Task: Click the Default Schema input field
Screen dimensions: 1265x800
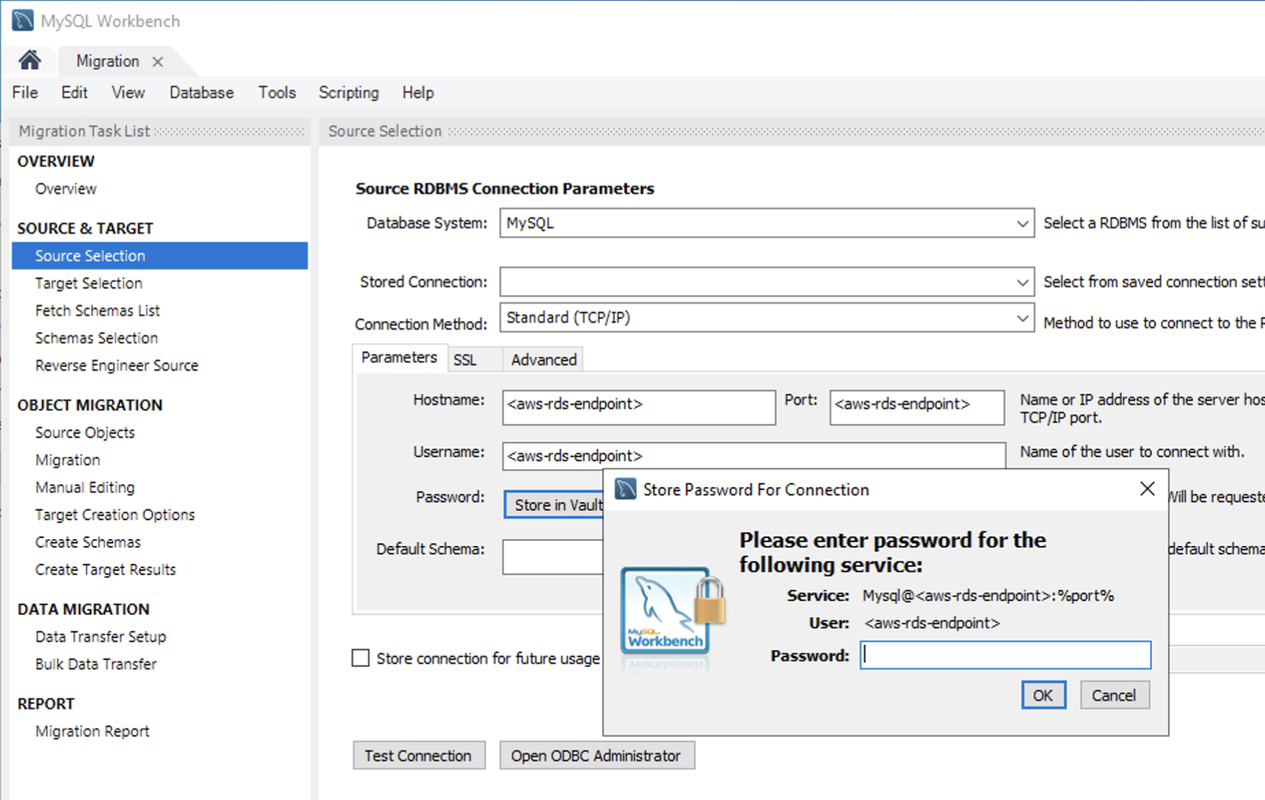Action: point(553,557)
